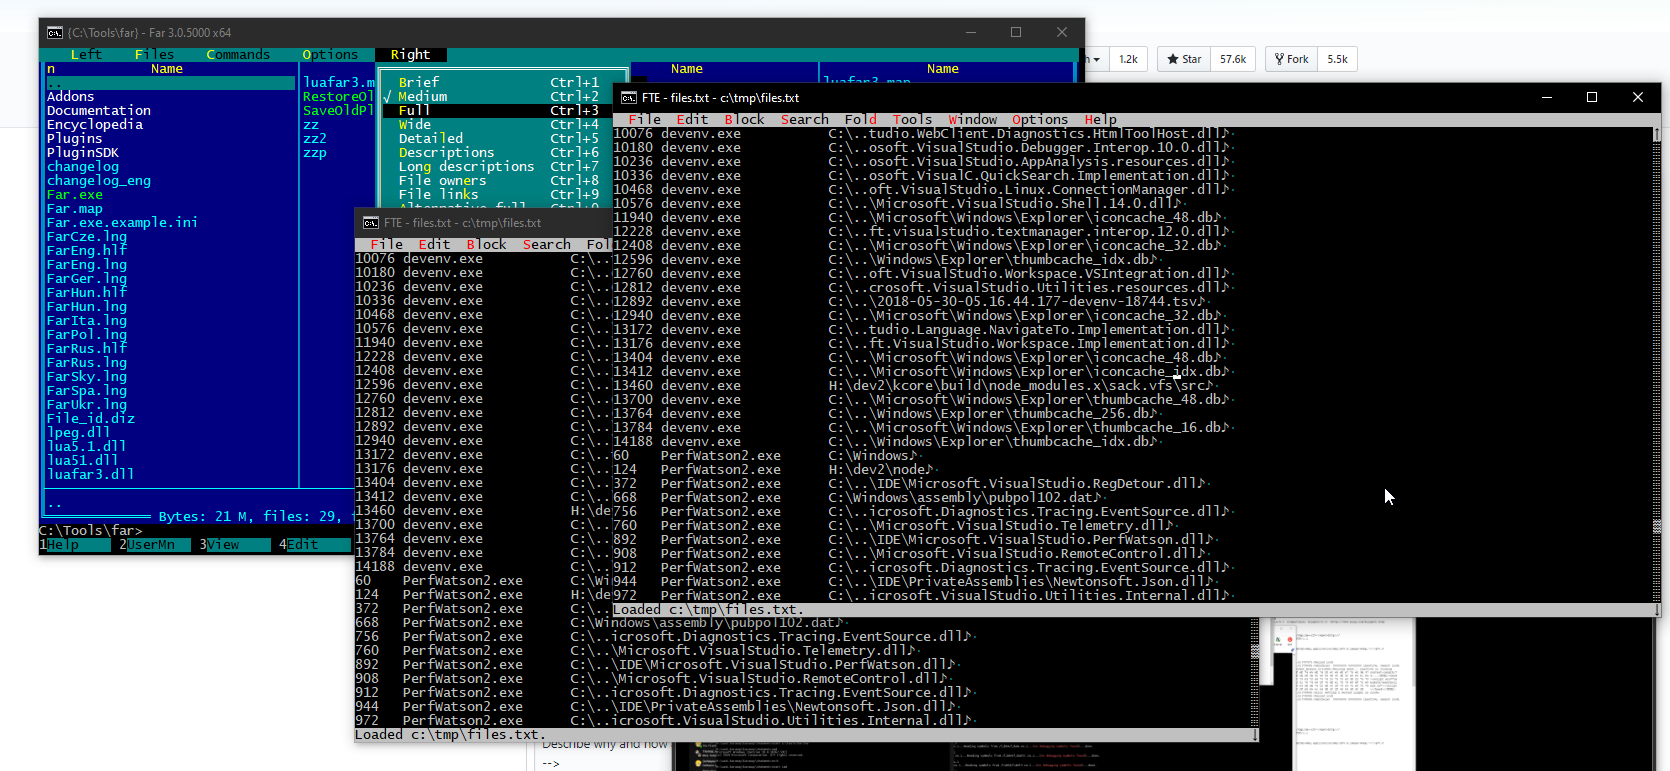
Task: Open File menu in background FTE window
Action: point(386,244)
